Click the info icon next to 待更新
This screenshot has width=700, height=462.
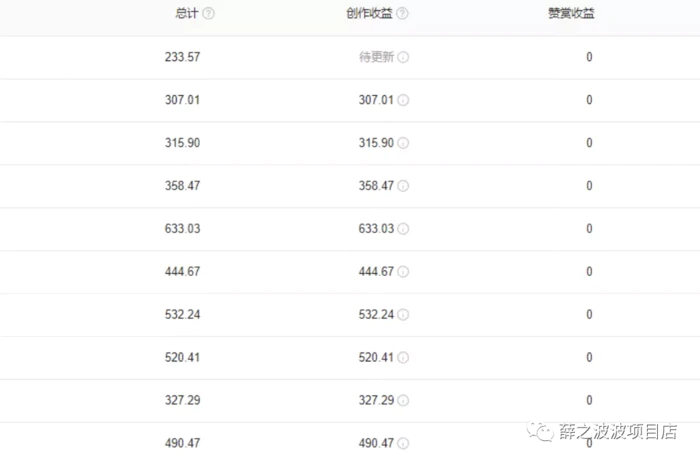click(x=403, y=57)
